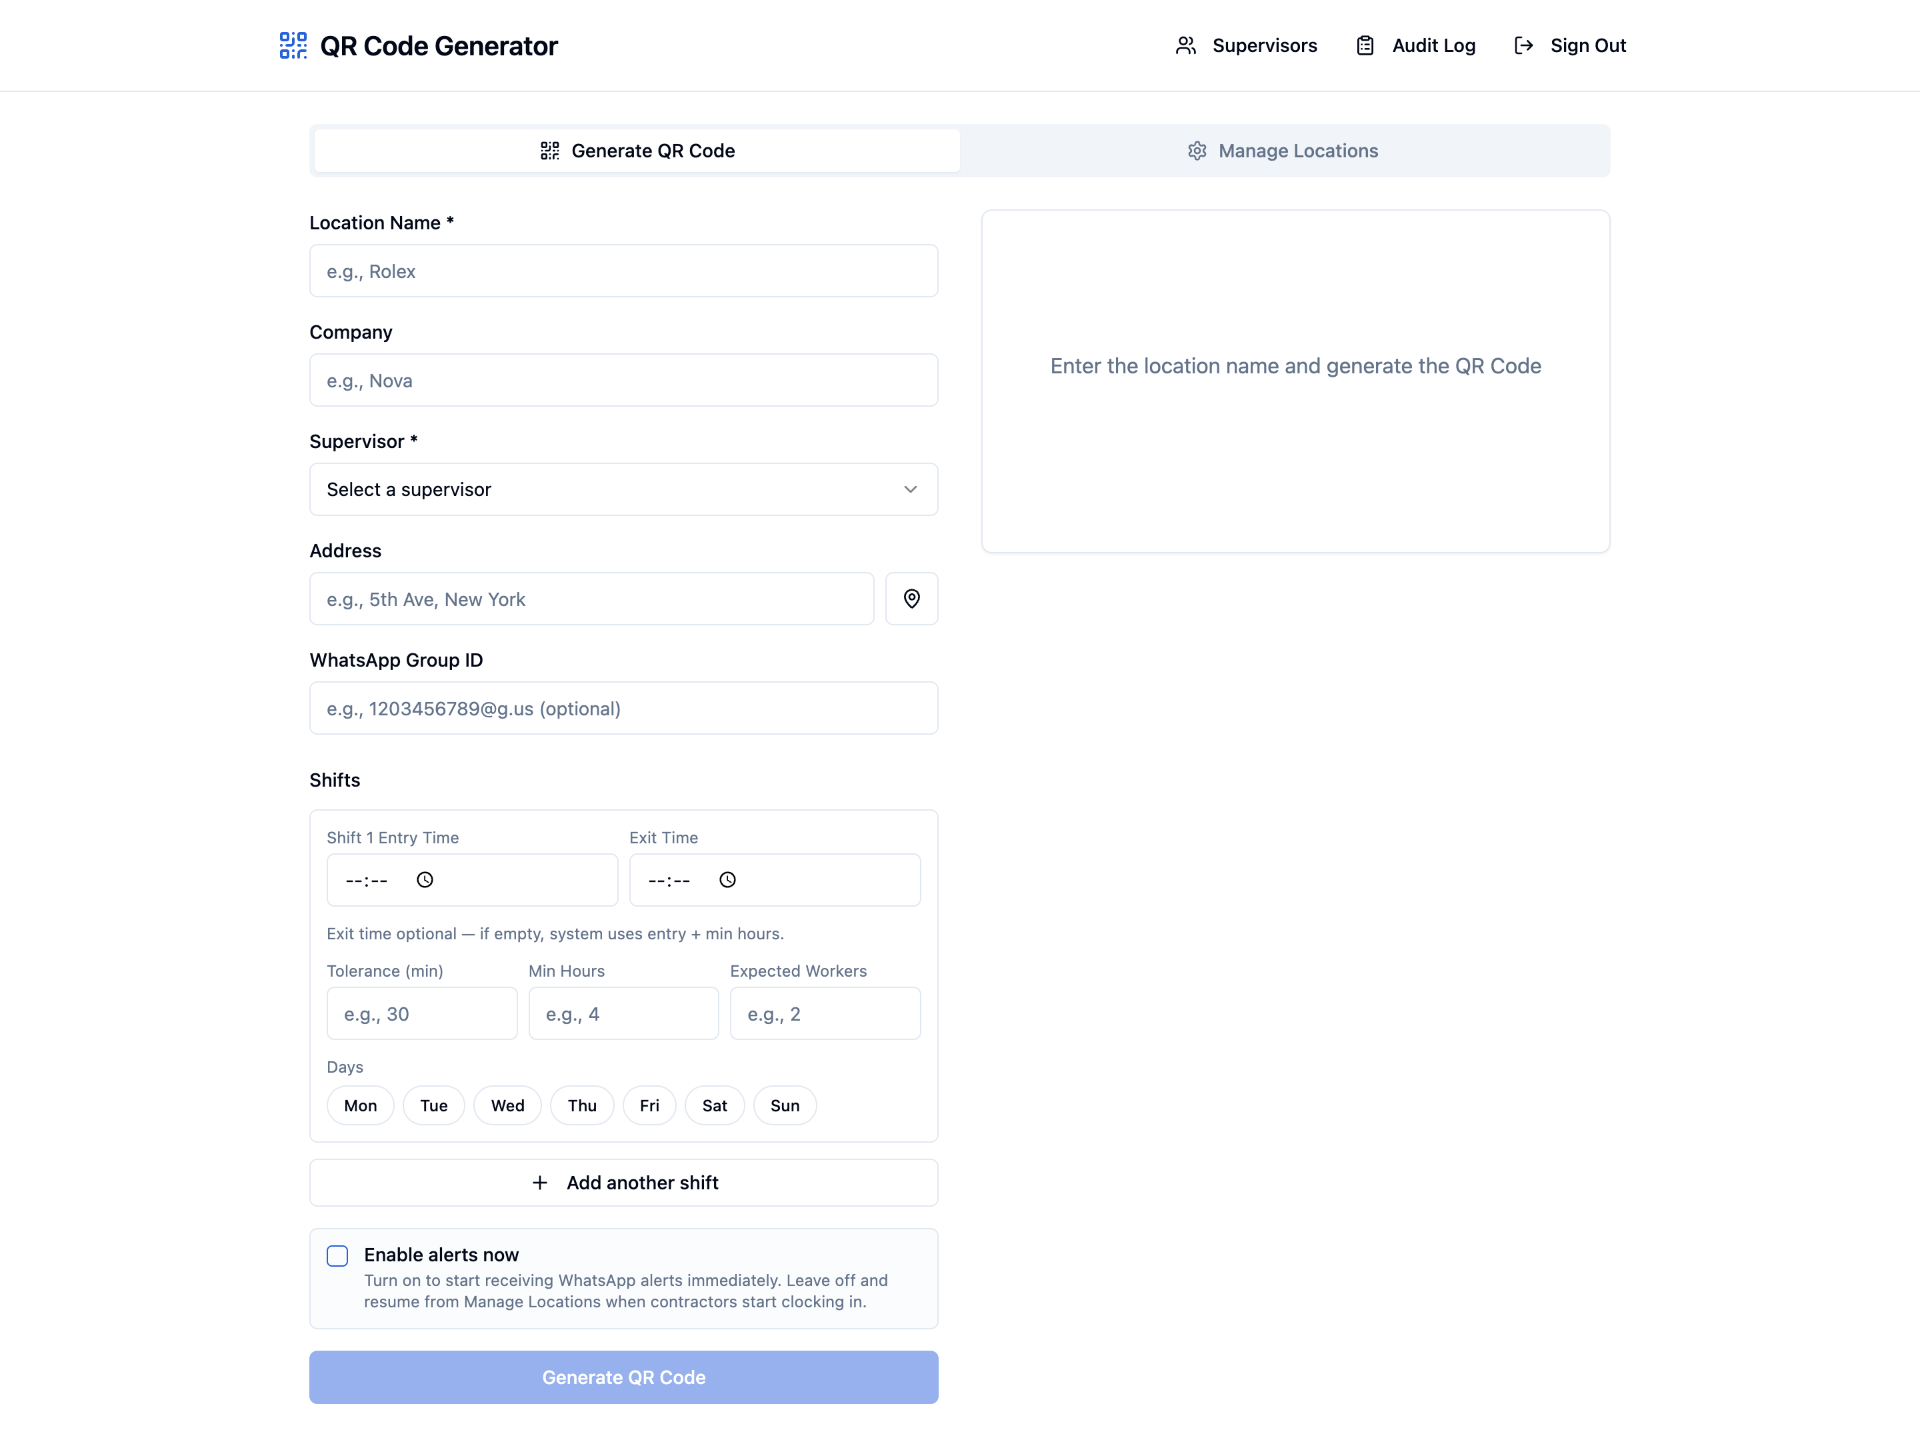
Task: Click the QR Code Generator logo icon
Action: click(293, 45)
